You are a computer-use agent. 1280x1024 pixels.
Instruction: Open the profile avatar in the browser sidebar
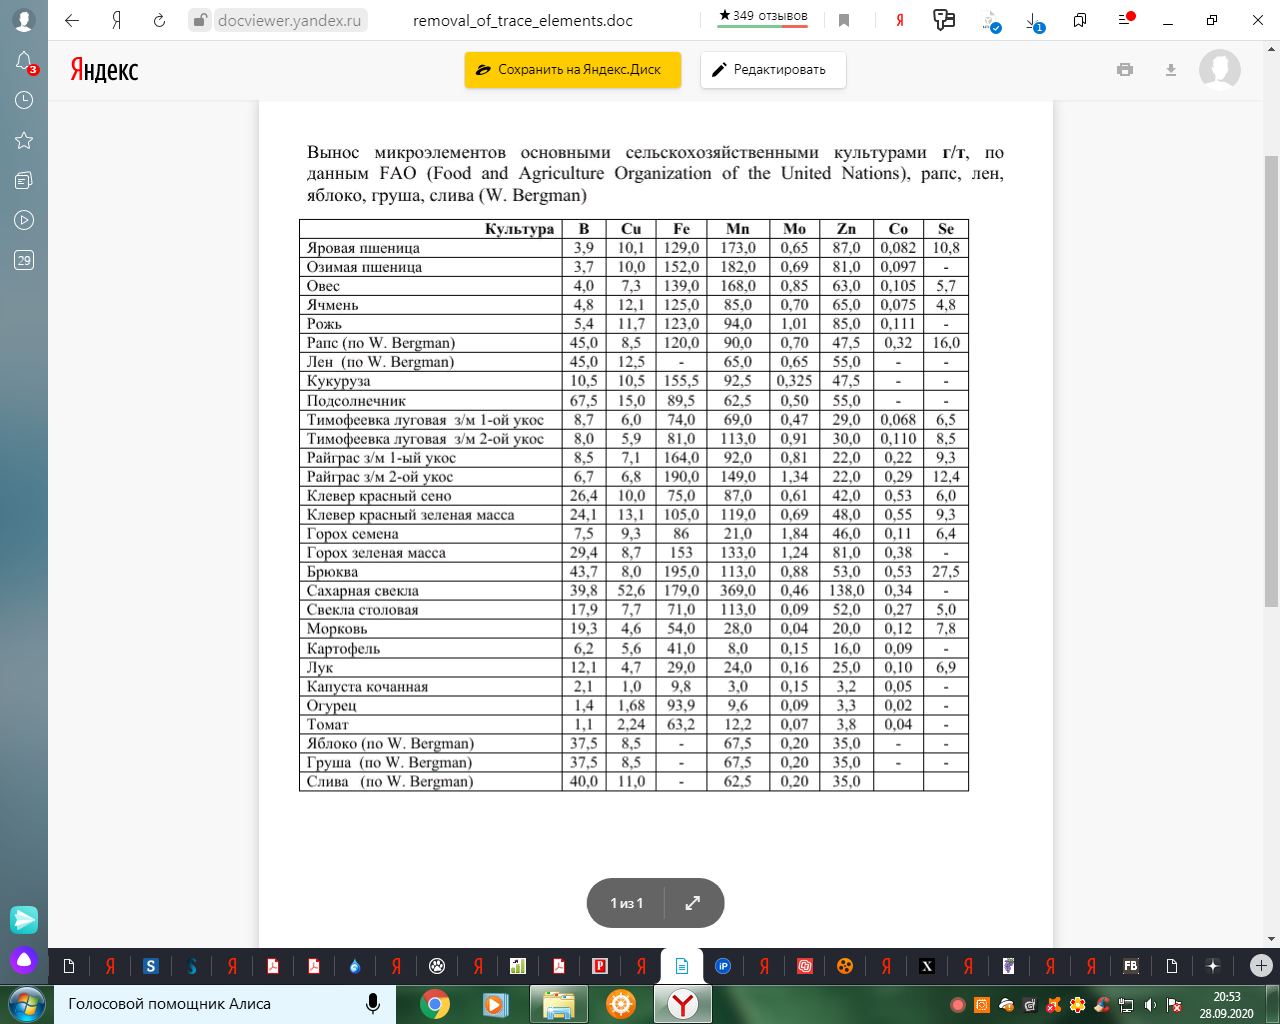click(x=23, y=20)
